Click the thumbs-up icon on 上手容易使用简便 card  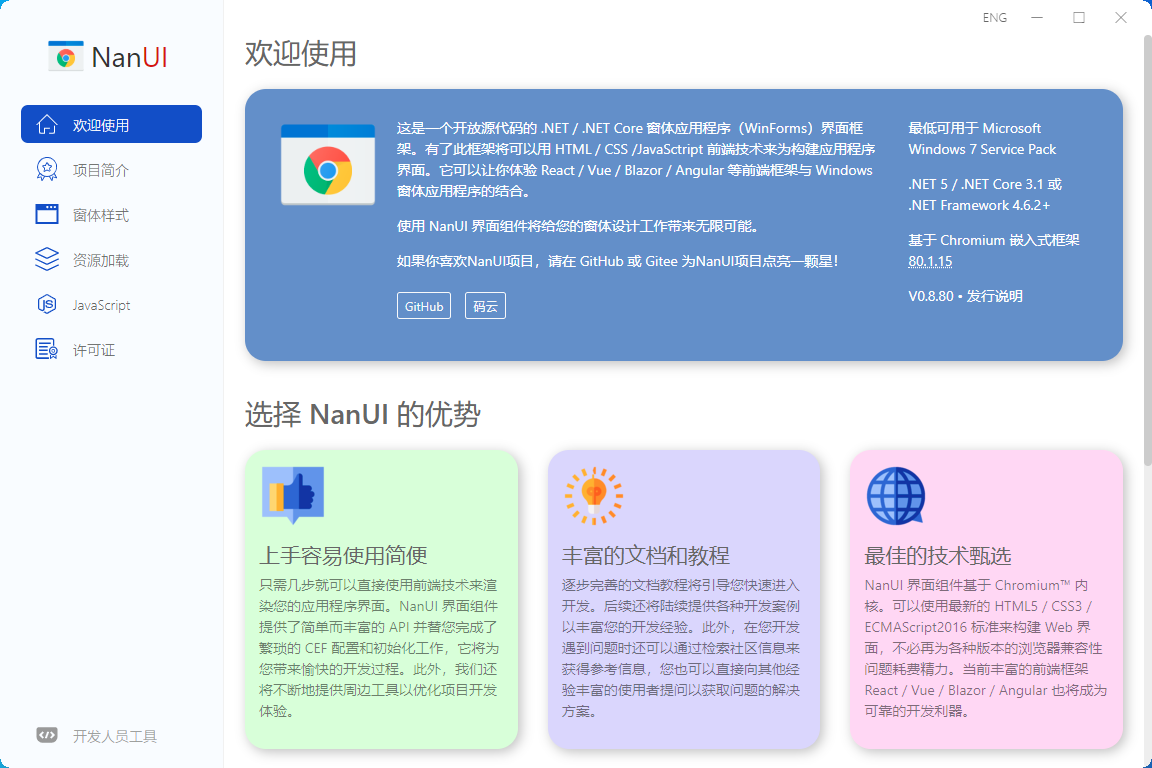click(294, 495)
